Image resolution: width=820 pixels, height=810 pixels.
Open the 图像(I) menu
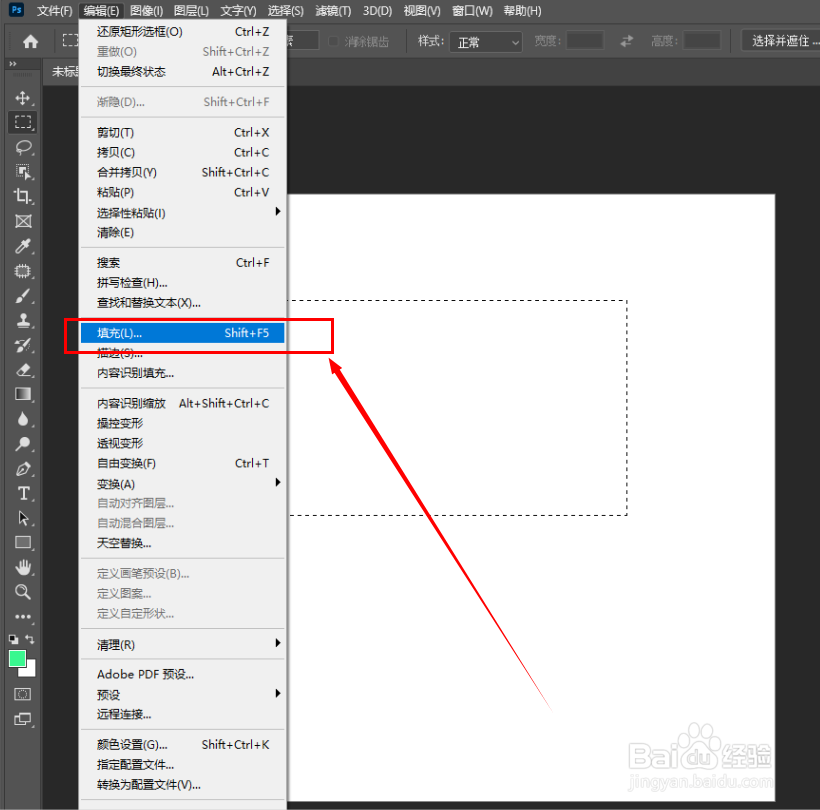(x=146, y=10)
